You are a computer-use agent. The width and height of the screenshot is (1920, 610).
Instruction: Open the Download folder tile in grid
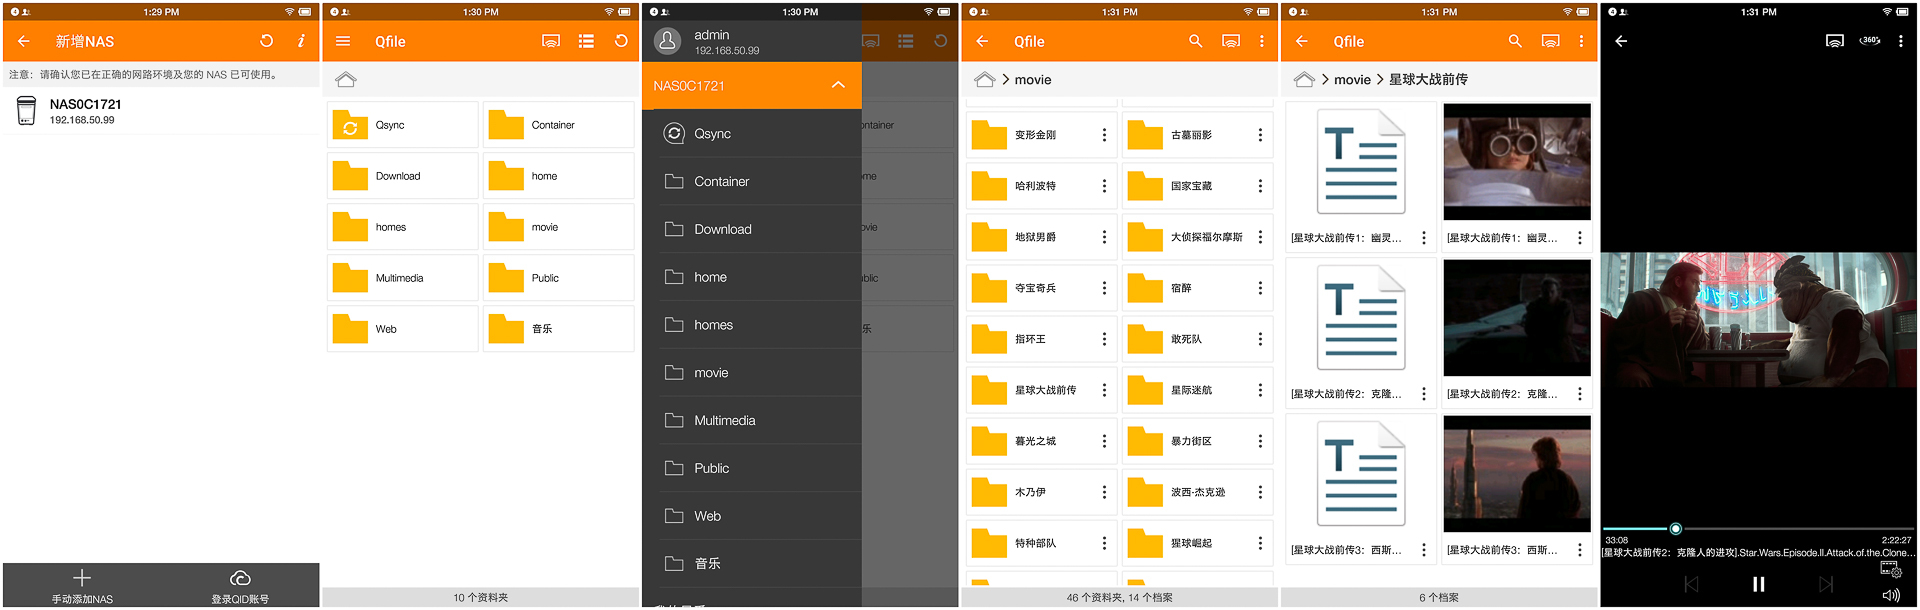click(x=403, y=176)
